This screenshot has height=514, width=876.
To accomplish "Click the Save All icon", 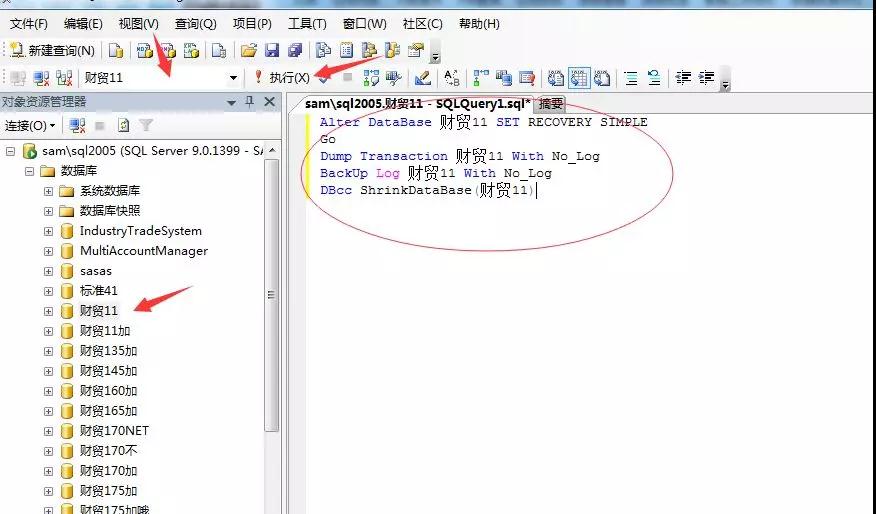I will (x=294, y=51).
